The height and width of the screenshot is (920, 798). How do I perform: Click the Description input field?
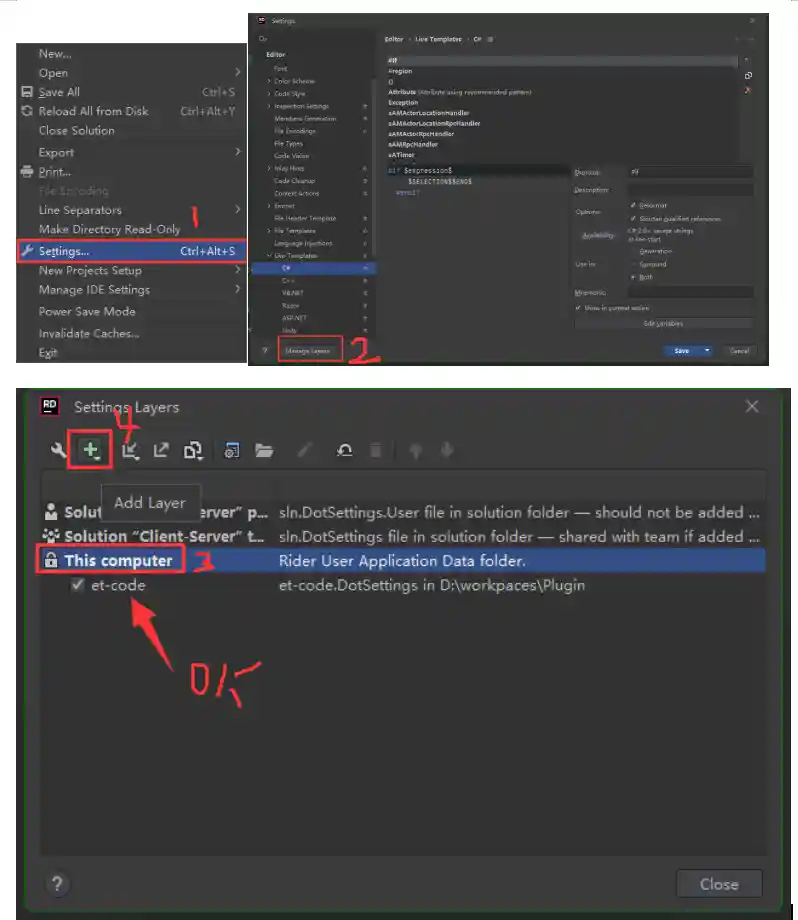[690, 190]
